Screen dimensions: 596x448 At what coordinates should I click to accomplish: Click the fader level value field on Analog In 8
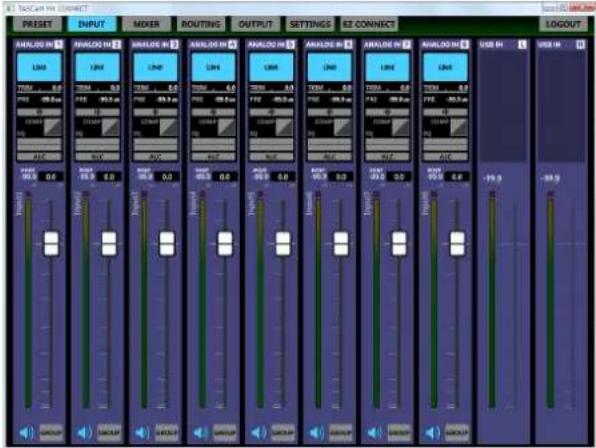tap(457, 177)
